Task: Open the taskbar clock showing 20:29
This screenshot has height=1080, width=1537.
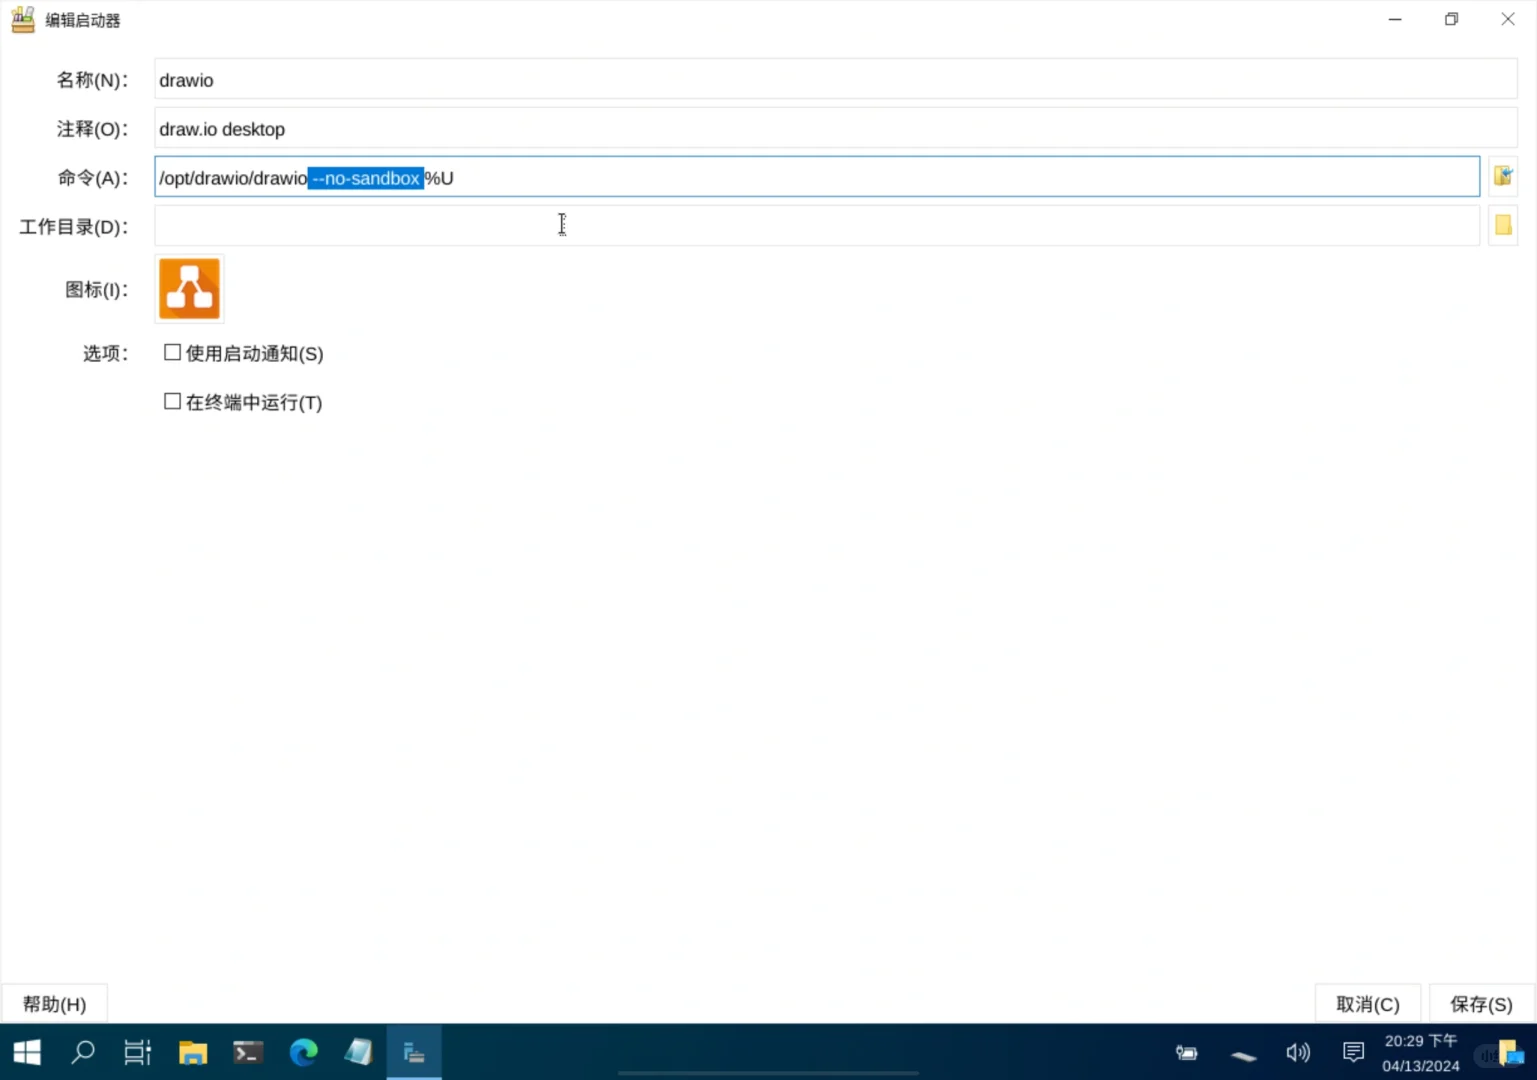Action: (1420, 1053)
